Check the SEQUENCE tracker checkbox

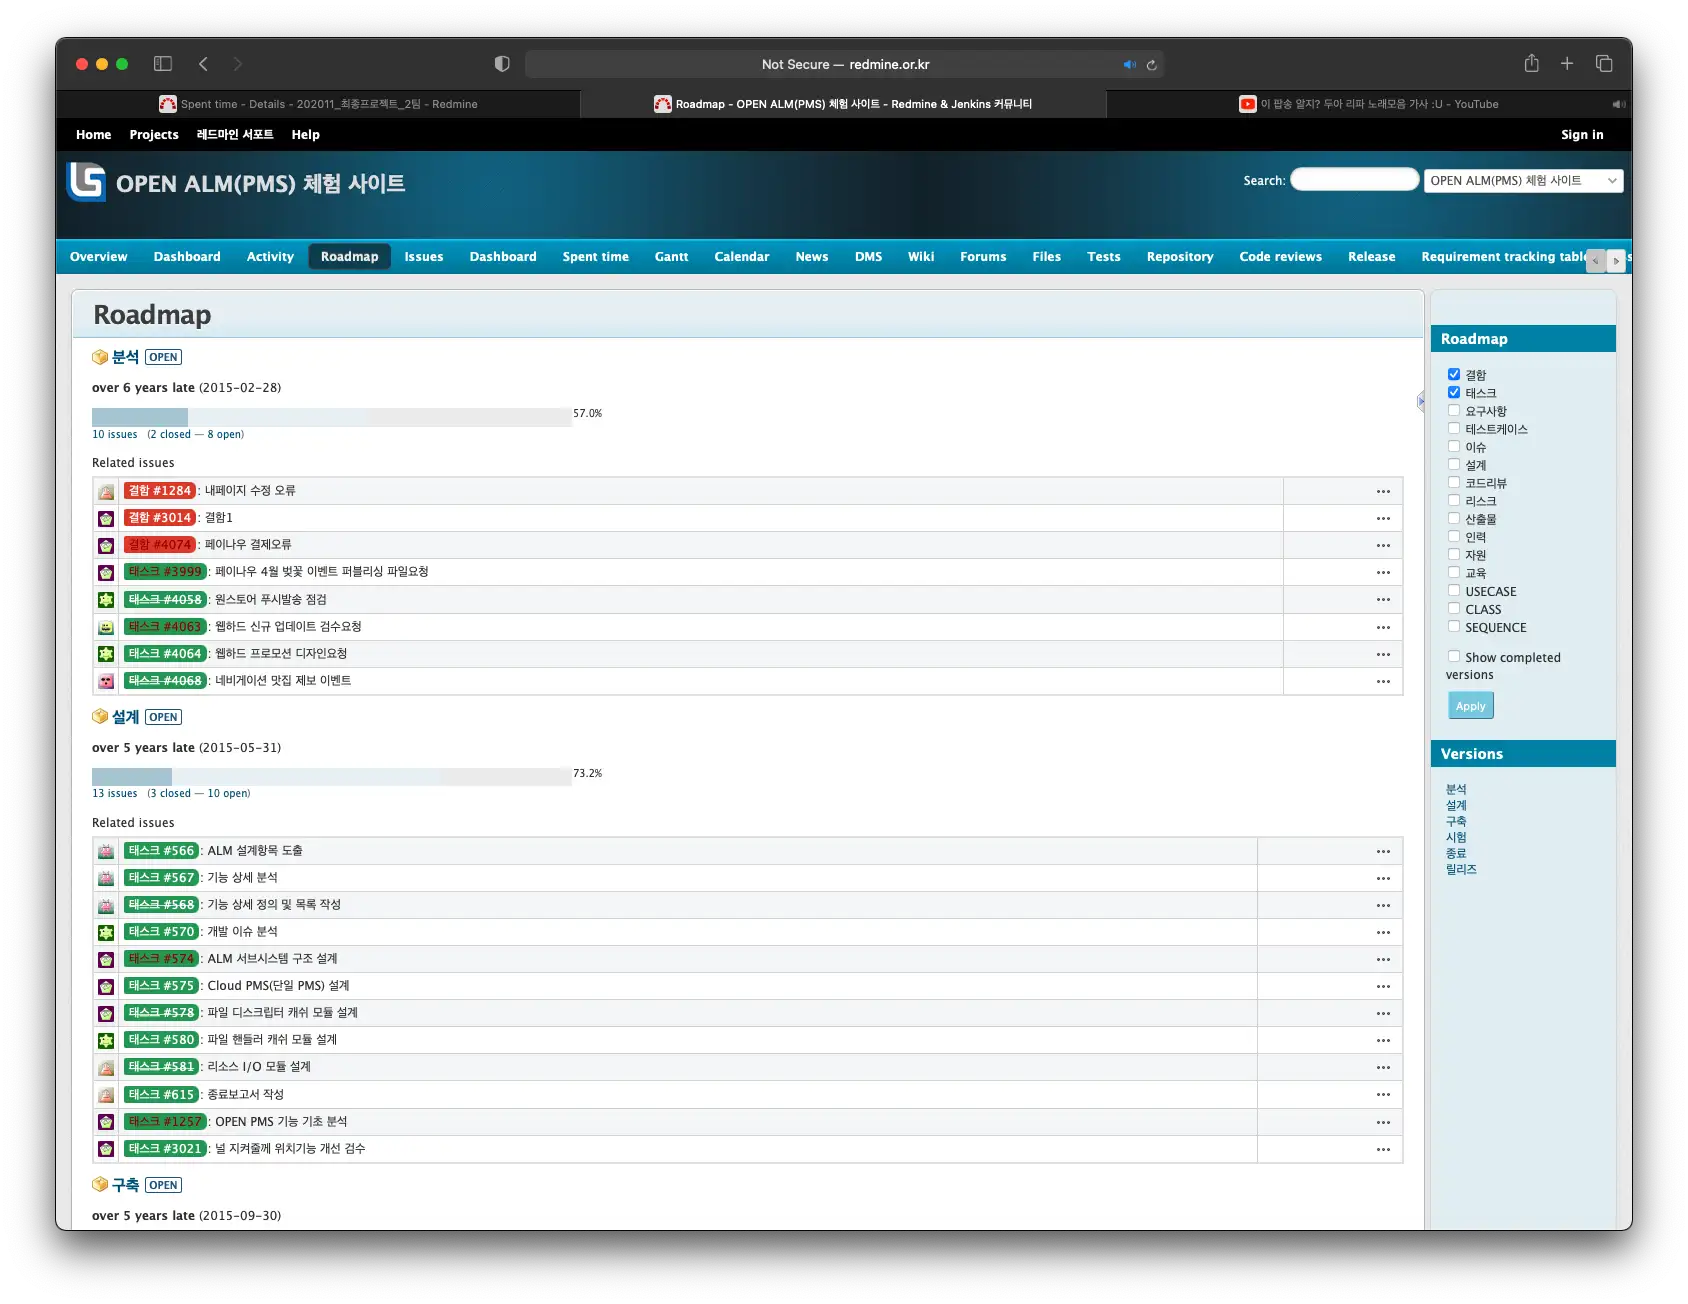(1454, 626)
